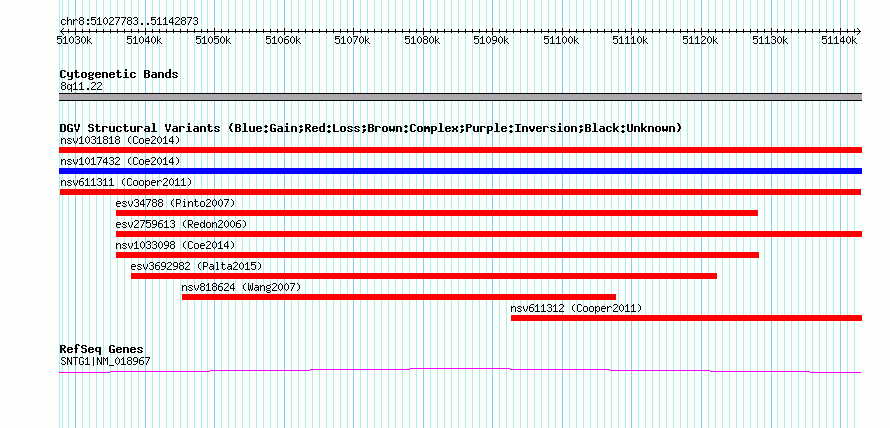
Task: Select the esv2759613 variant bar
Action: [x=489, y=234]
